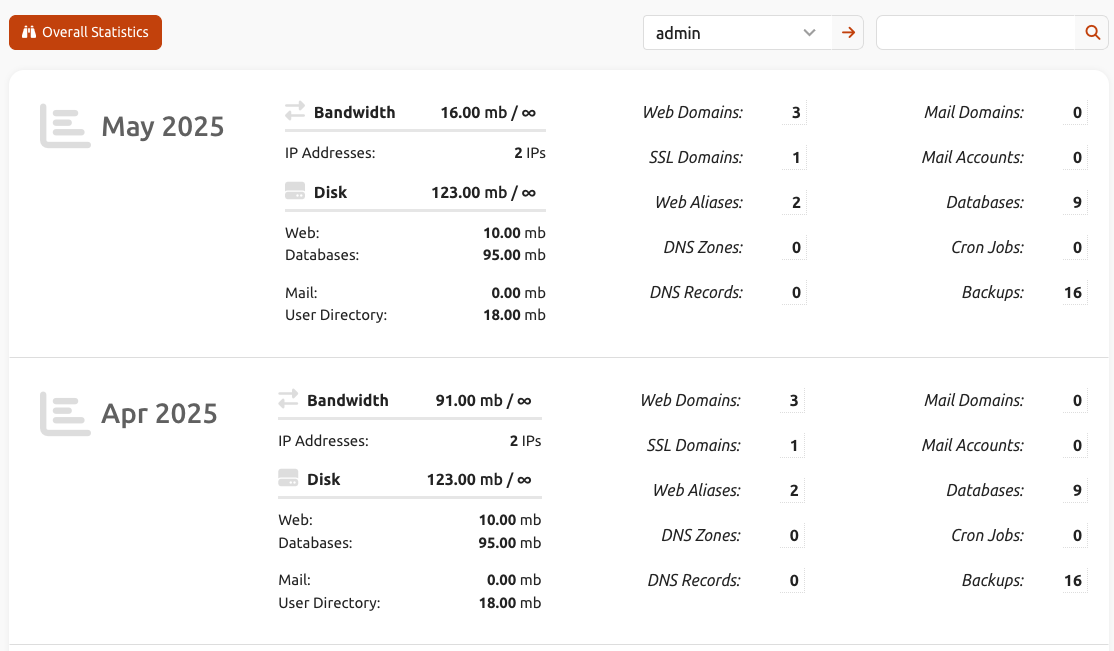Screen dimensions: 1114x651
Task: Click May 2025 Web Domains count 3
Action: 796,112
